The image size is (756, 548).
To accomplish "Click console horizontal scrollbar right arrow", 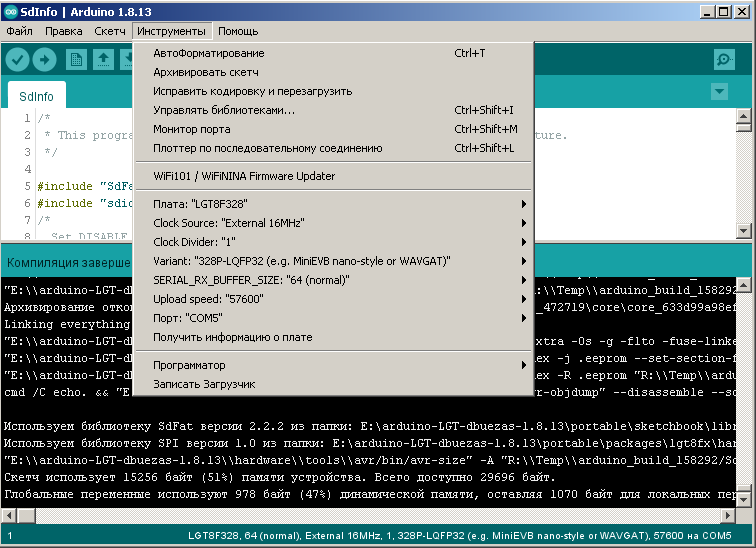I will [728, 516].
